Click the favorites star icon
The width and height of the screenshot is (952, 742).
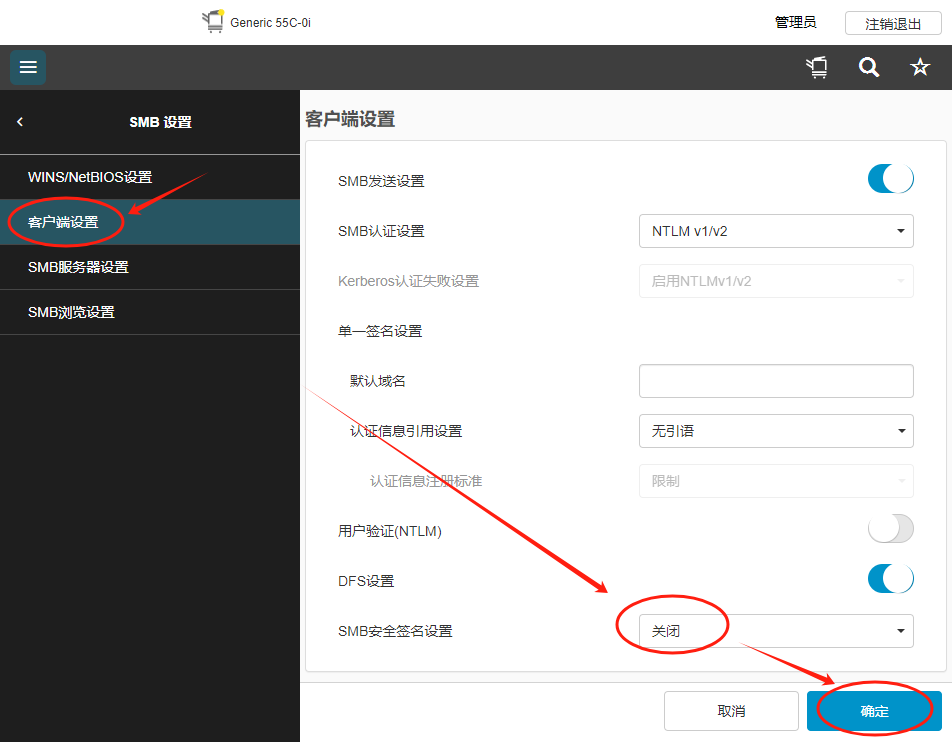click(919, 67)
